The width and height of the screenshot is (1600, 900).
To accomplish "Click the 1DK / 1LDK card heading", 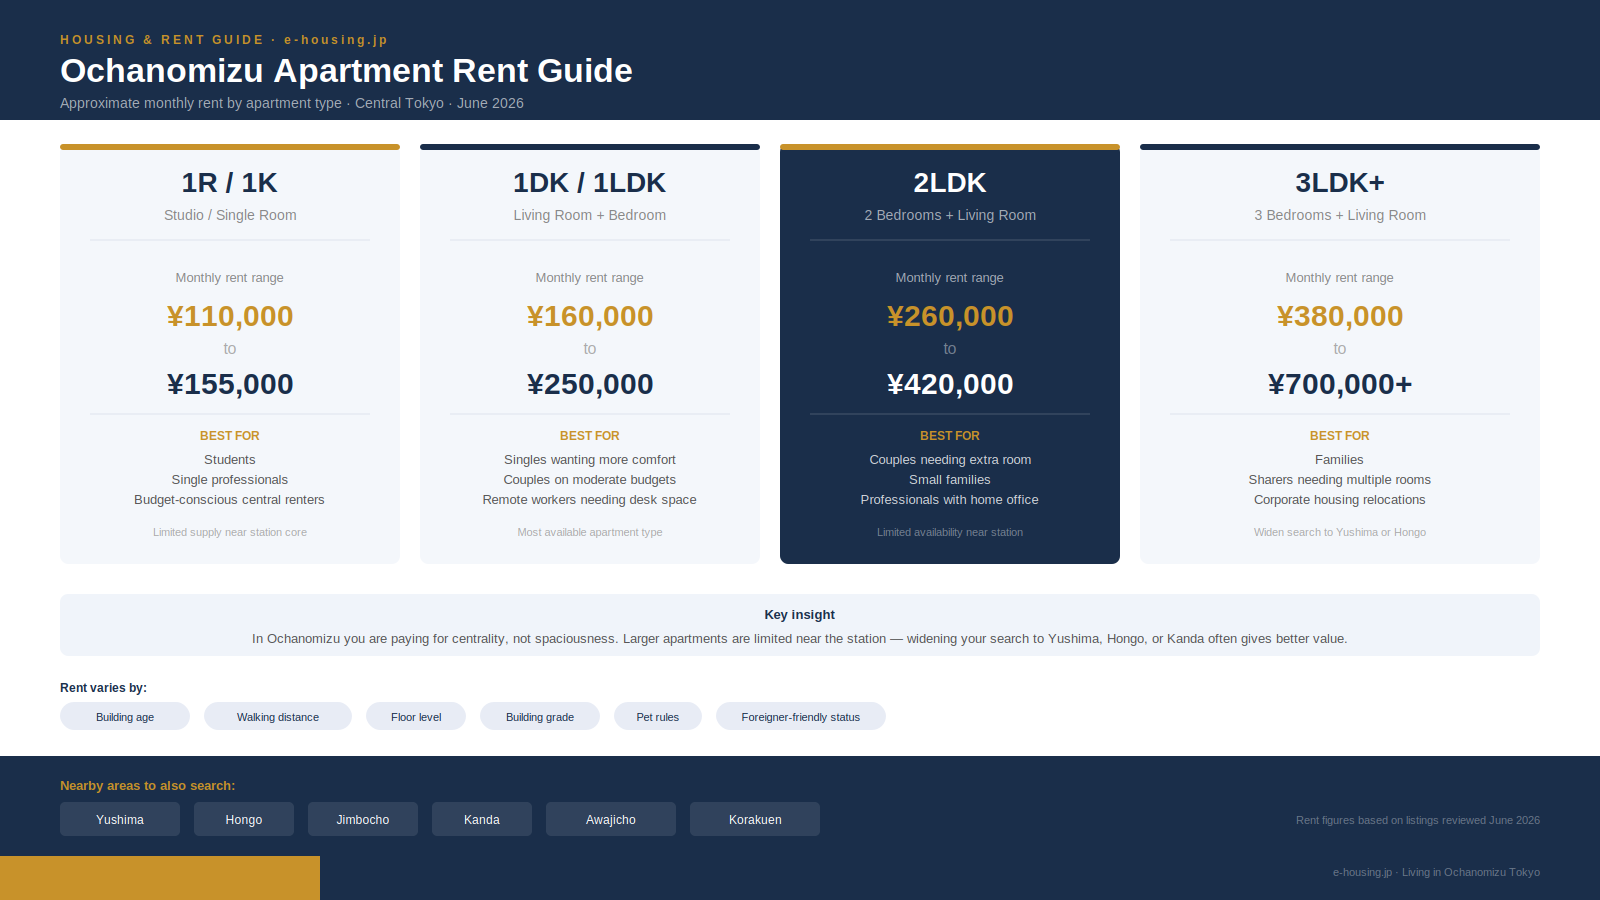I will (590, 183).
